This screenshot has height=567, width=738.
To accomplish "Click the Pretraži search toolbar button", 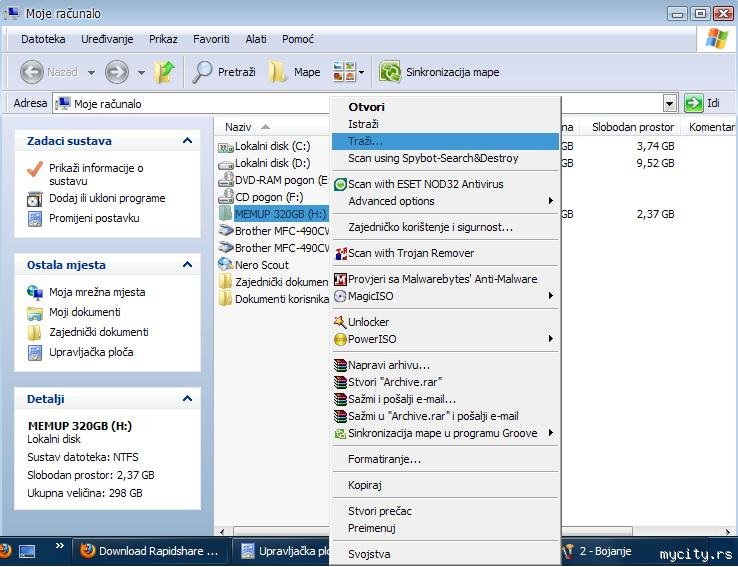I will click(224, 72).
